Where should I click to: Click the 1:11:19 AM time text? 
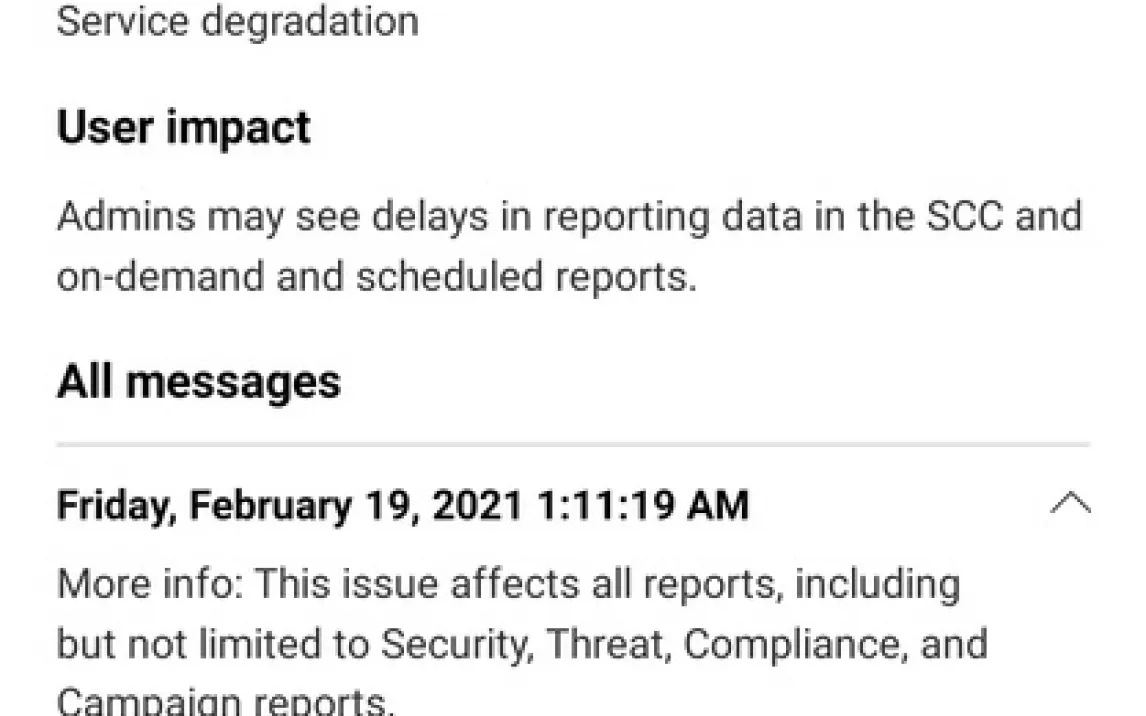tap(642, 505)
